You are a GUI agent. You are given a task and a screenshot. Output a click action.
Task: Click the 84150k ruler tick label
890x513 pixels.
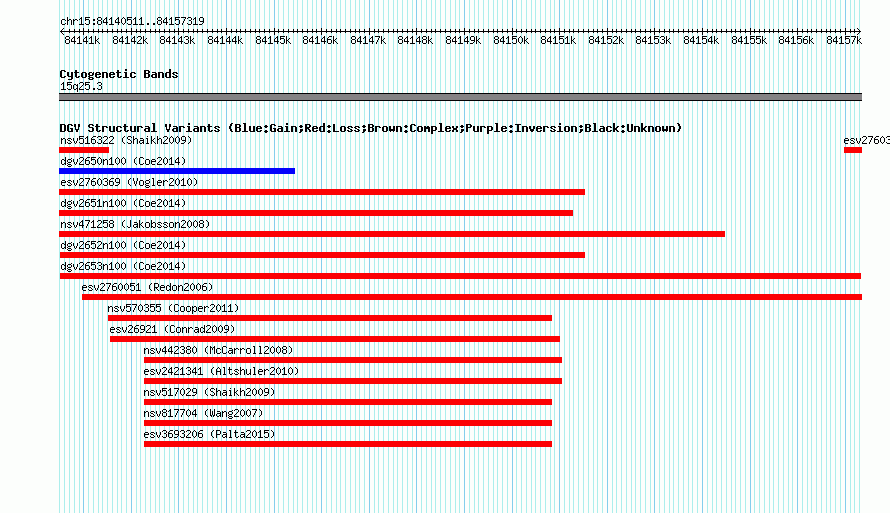[511, 40]
